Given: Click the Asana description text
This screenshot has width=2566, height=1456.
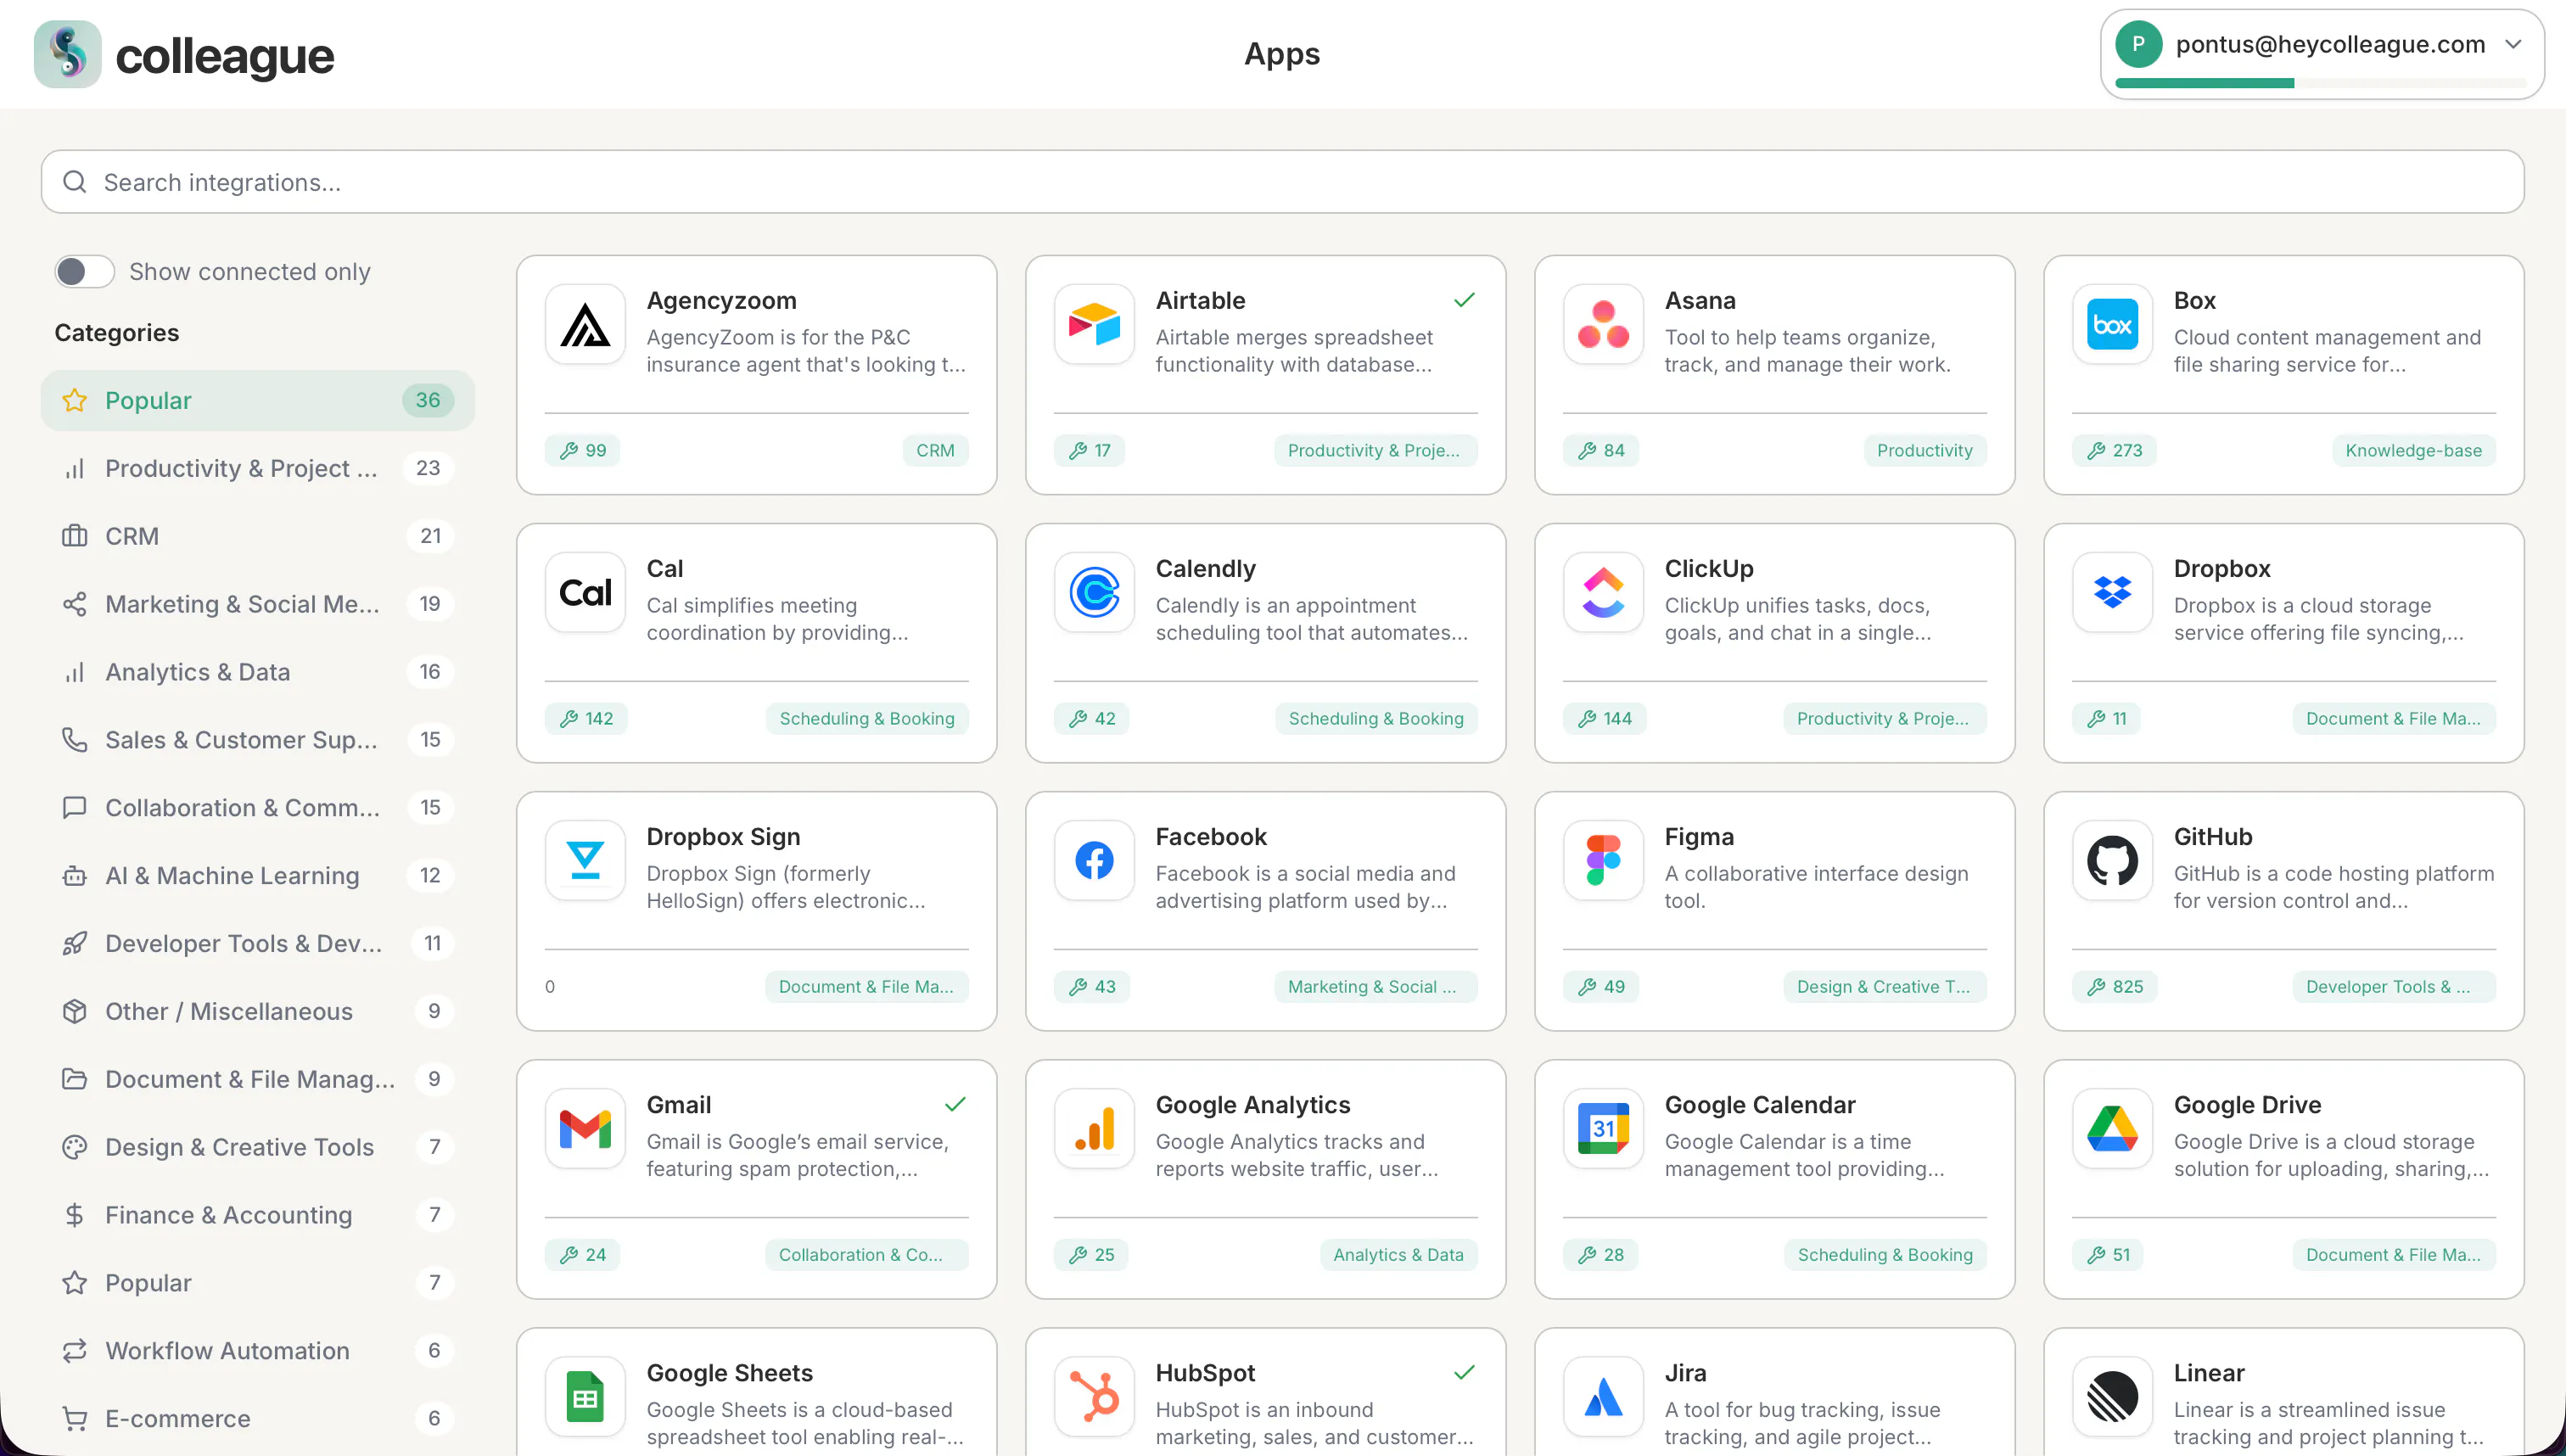Looking at the screenshot, I should [x=1807, y=351].
